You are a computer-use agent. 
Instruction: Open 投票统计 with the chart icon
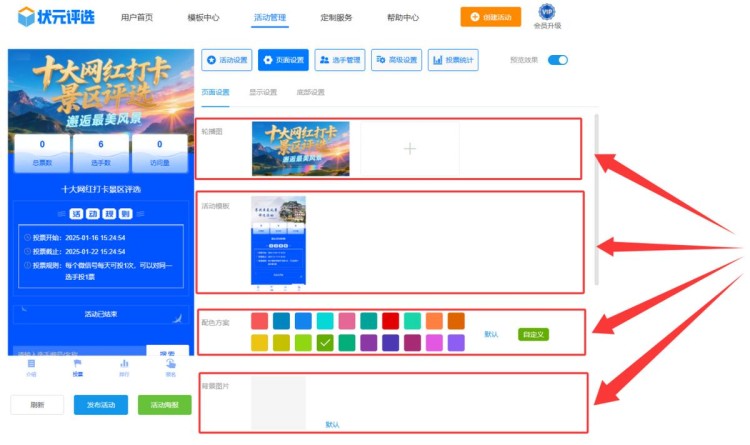click(x=454, y=60)
